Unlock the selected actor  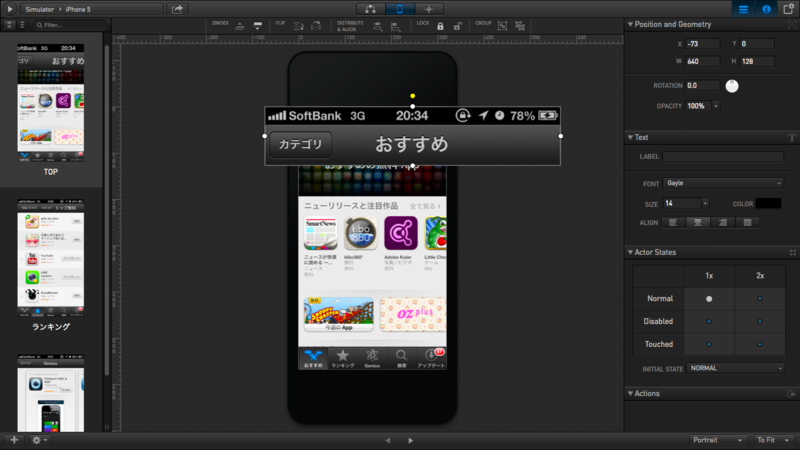click(x=458, y=26)
